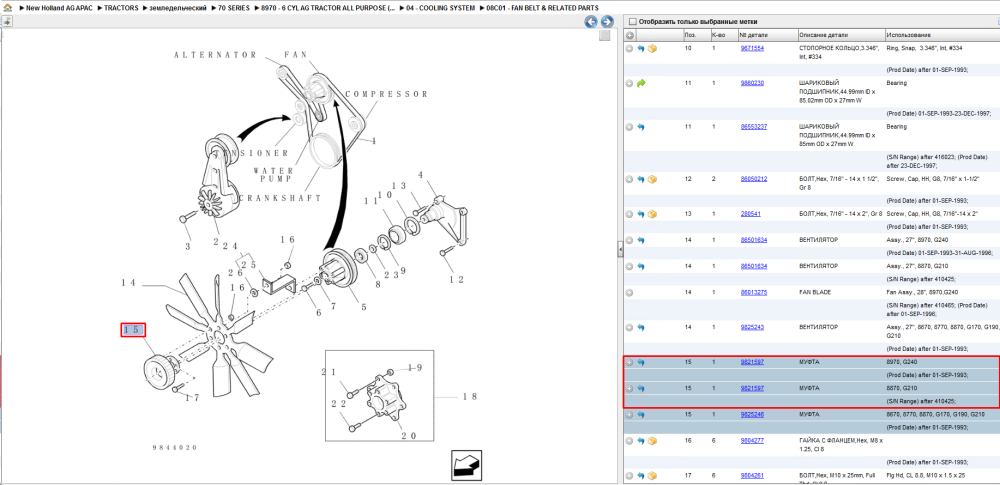This screenshot has width=1000, height=485.
Task: Click the 'Поз.' column header
Action: [x=695, y=34]
